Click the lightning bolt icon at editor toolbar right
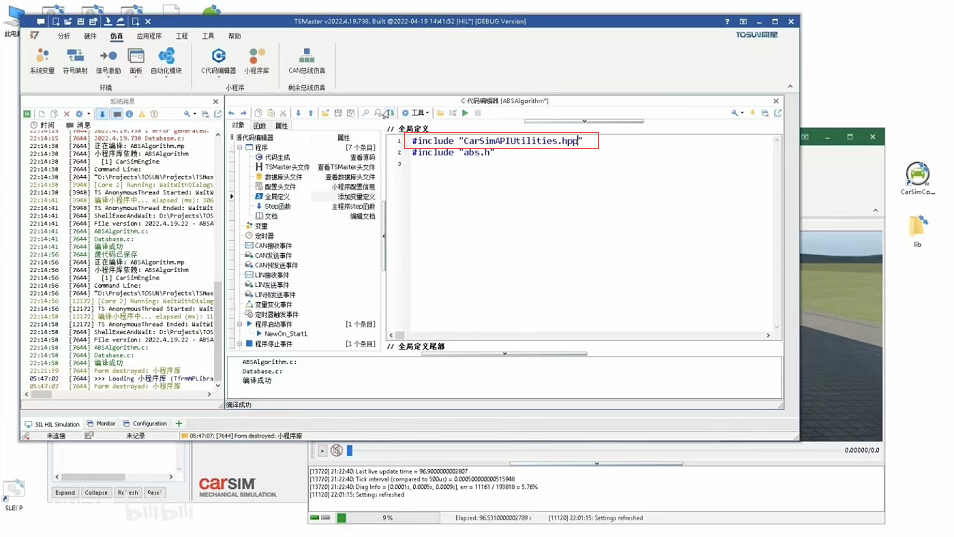Viewport: 954px width, 537px height. click(753, 113)
